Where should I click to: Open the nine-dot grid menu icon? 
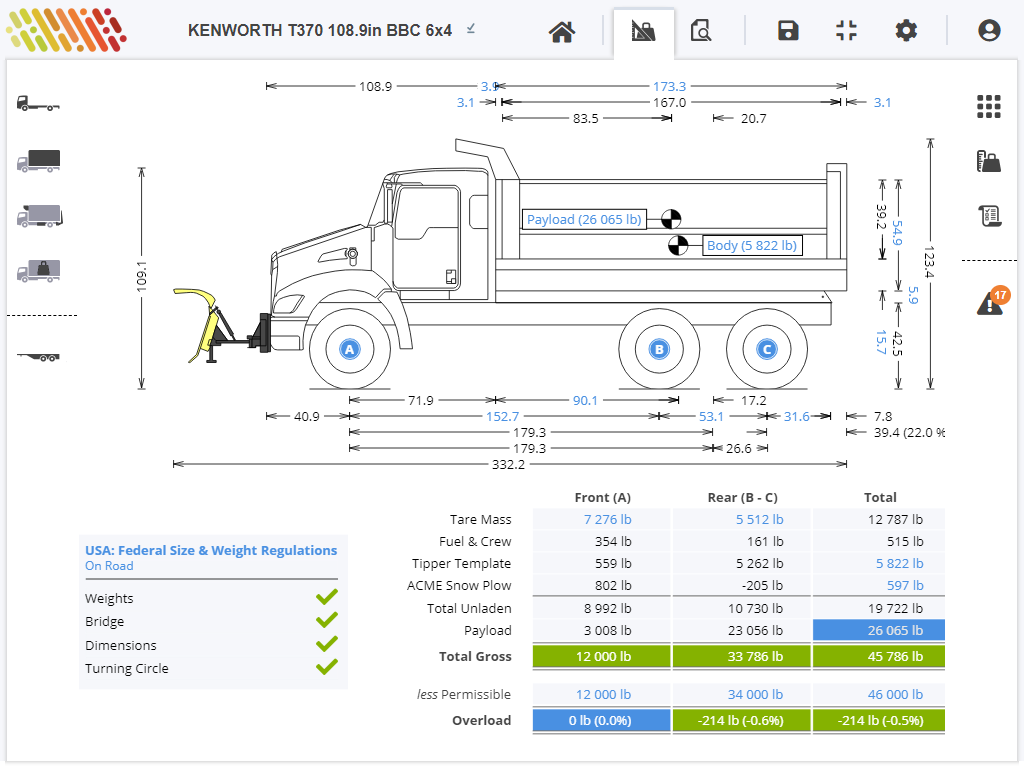[x=989, y=106]
